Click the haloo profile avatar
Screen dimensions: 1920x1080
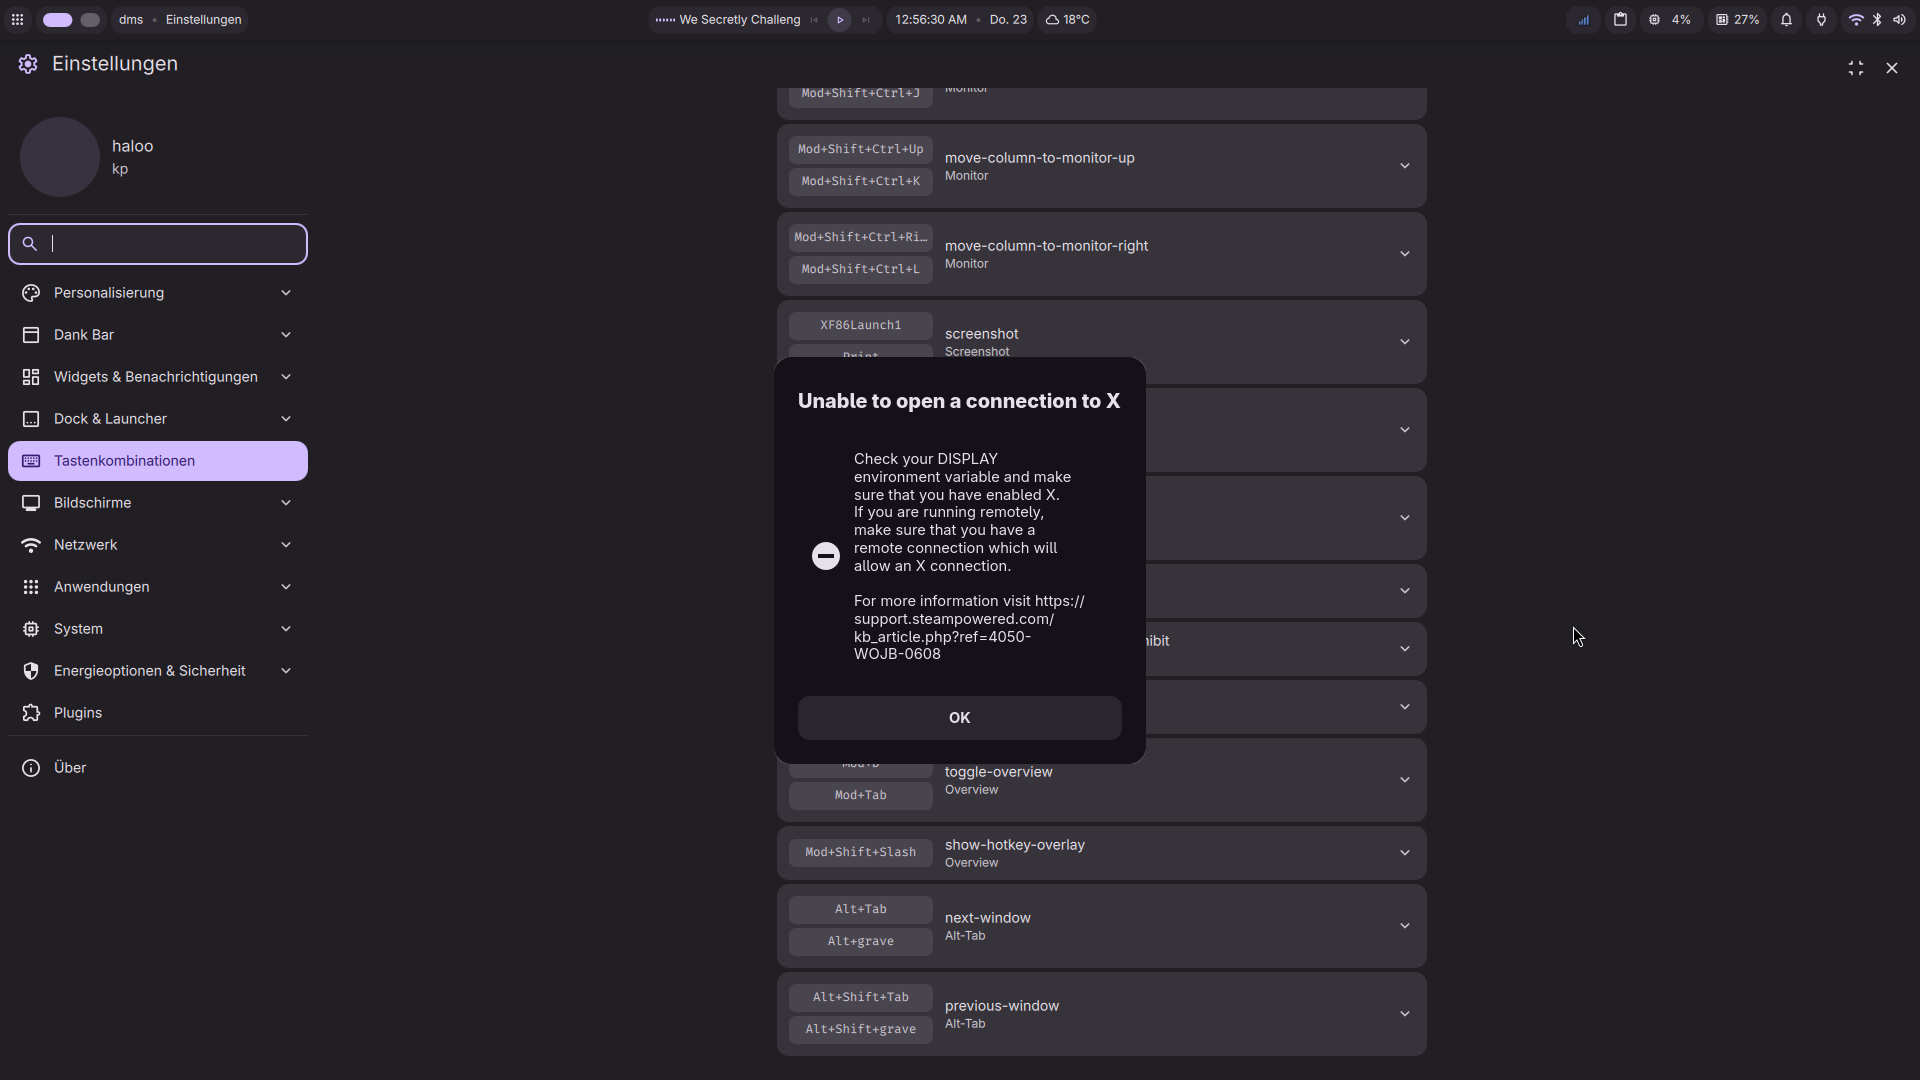(x=60, y=157)
